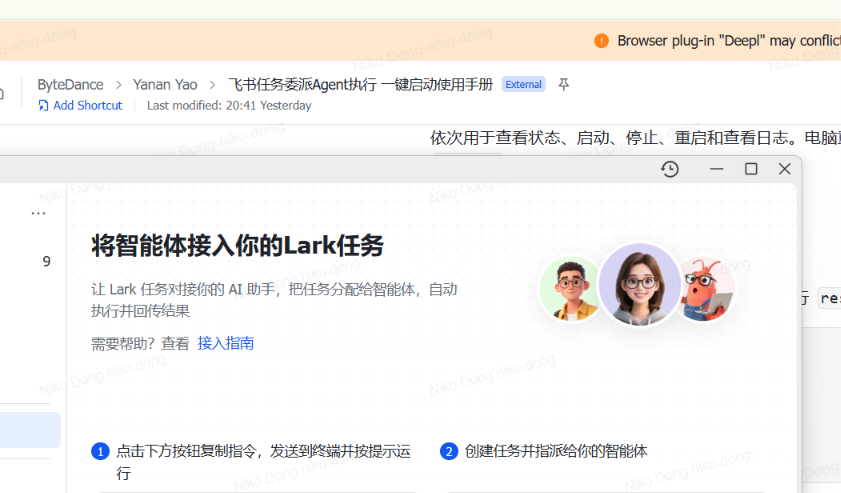Click the 需要帮助？查看 text
This screenshot has width=841, height=493.
tap(141, 344)
